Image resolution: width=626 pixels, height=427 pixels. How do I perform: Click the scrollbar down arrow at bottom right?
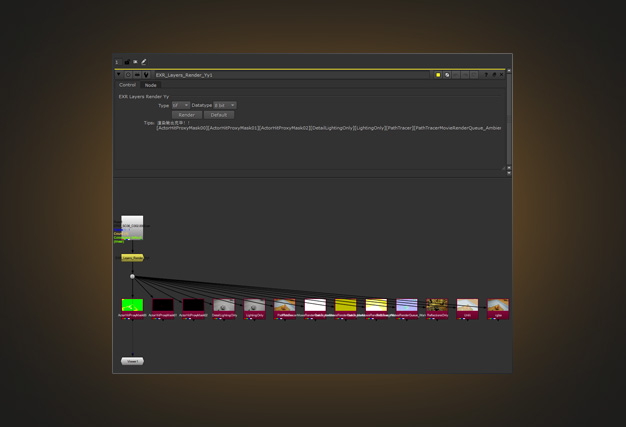coord(509,173)
